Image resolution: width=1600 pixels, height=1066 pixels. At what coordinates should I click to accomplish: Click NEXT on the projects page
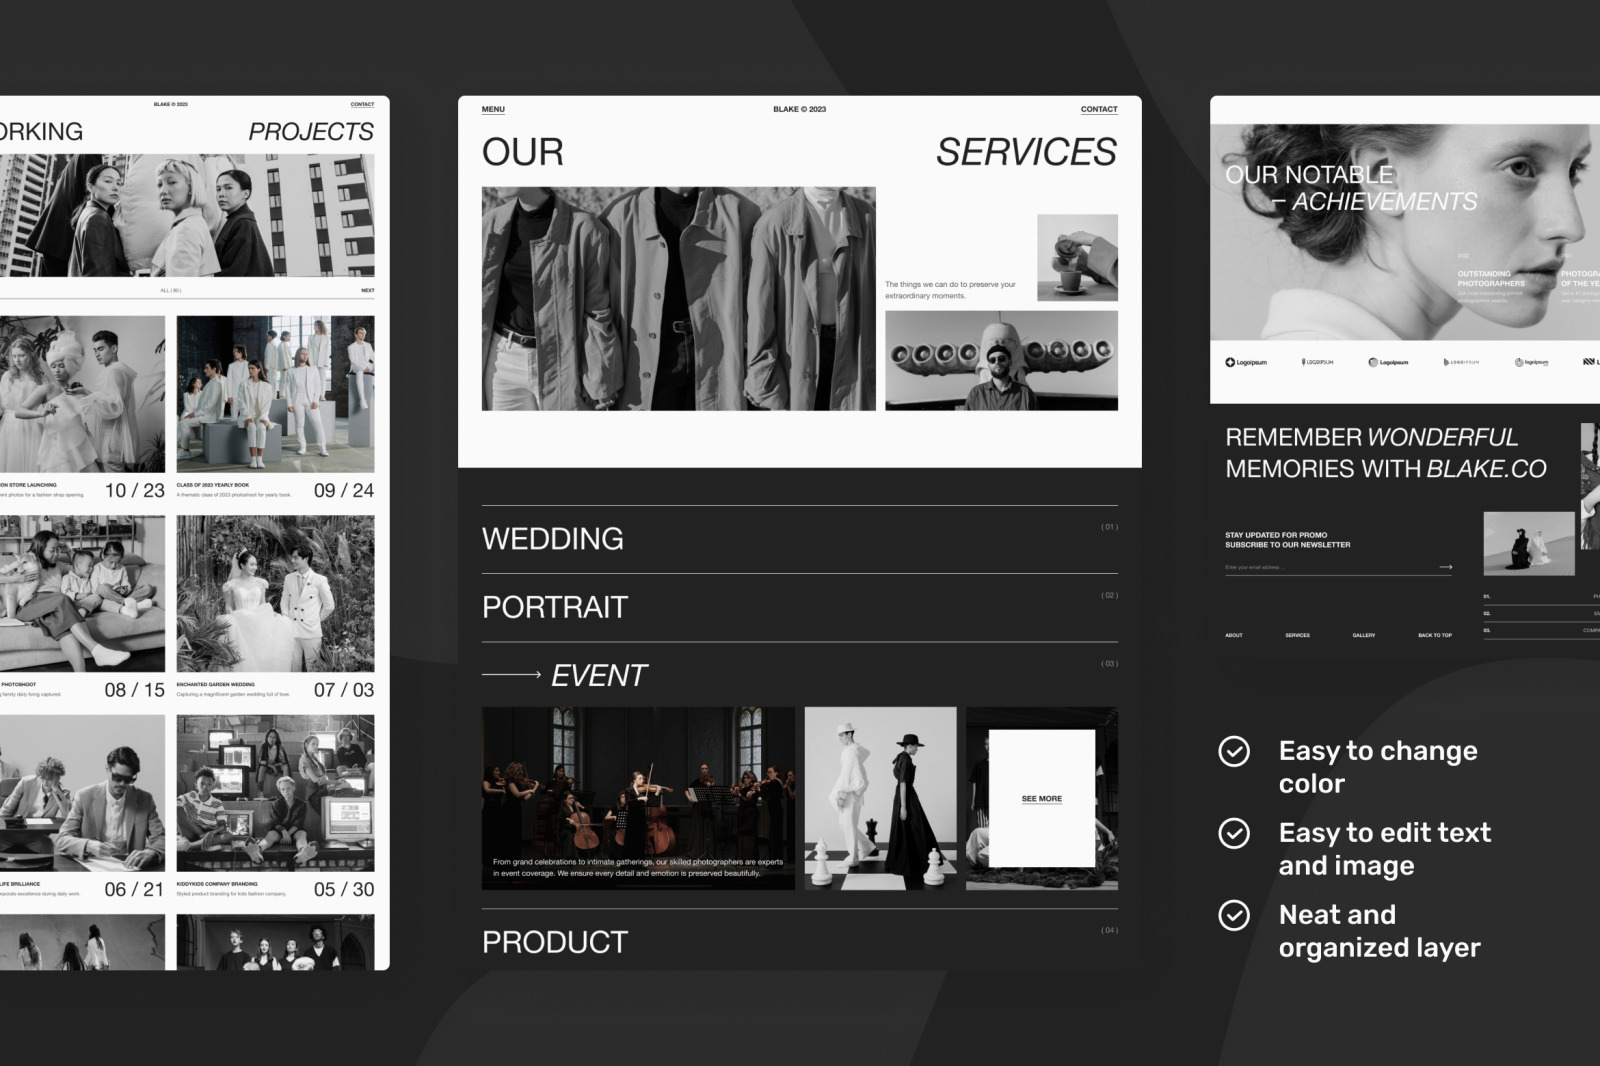(x=367, y=290)
